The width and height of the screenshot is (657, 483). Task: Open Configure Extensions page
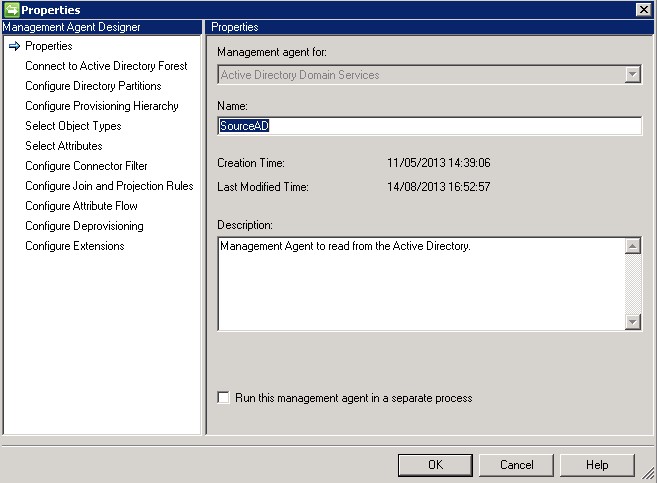coord(75,246)
